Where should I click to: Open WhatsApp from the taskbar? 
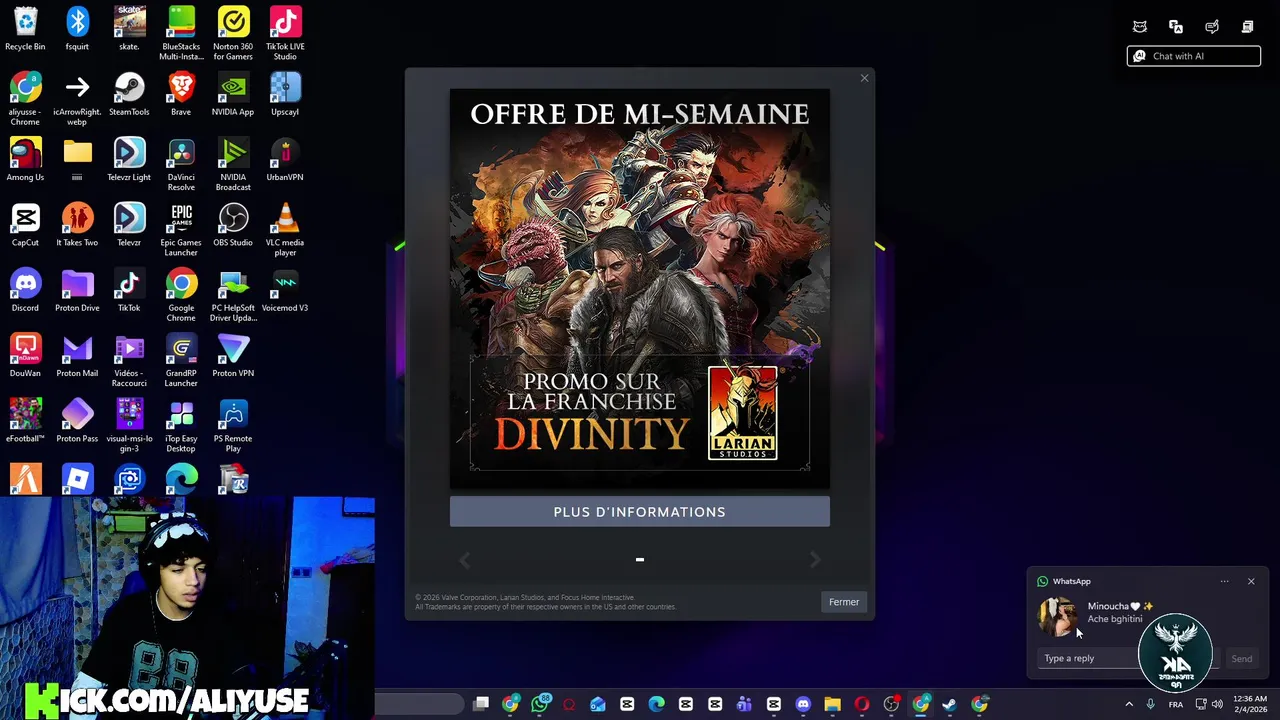(x=540, y=704)
